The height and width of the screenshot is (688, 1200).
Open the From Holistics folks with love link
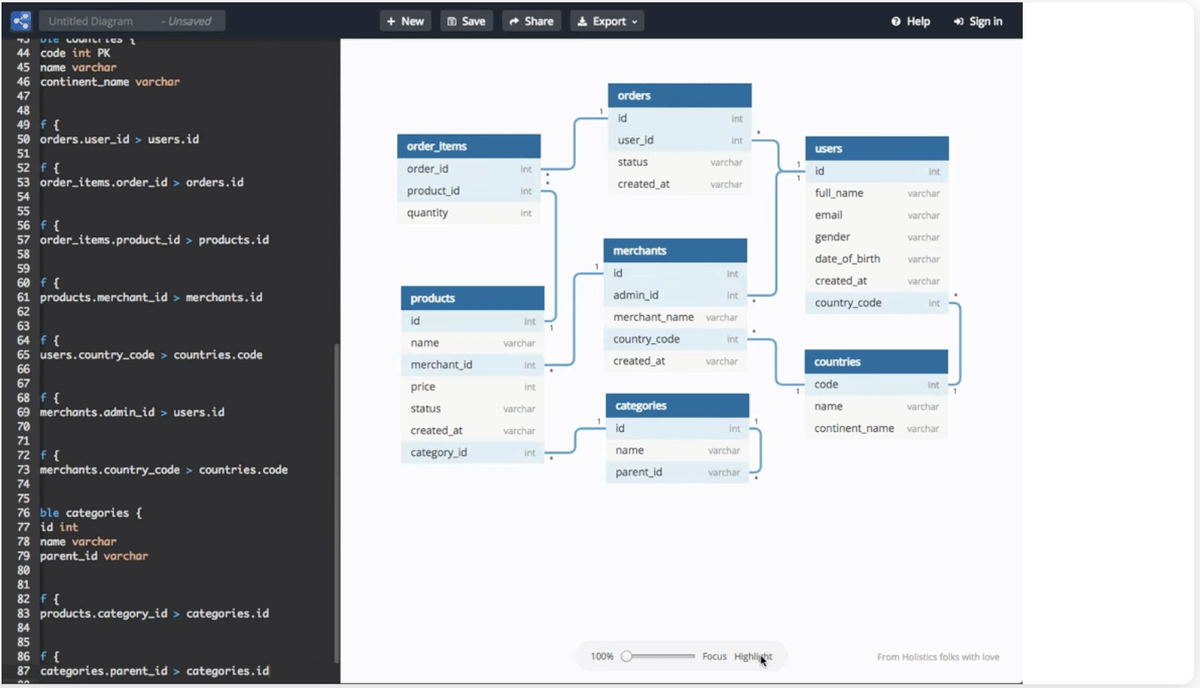pos(937,657)
